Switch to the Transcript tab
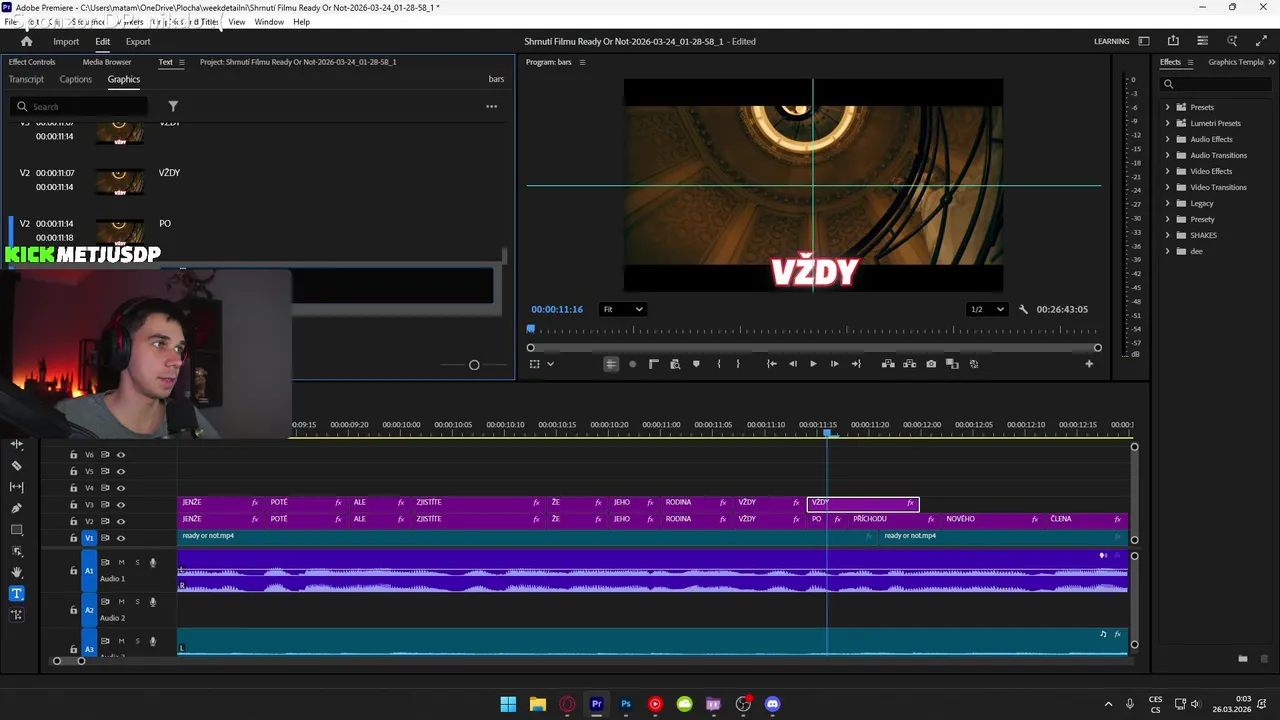Screen dimensions: 1280x720 click(26, 79)
